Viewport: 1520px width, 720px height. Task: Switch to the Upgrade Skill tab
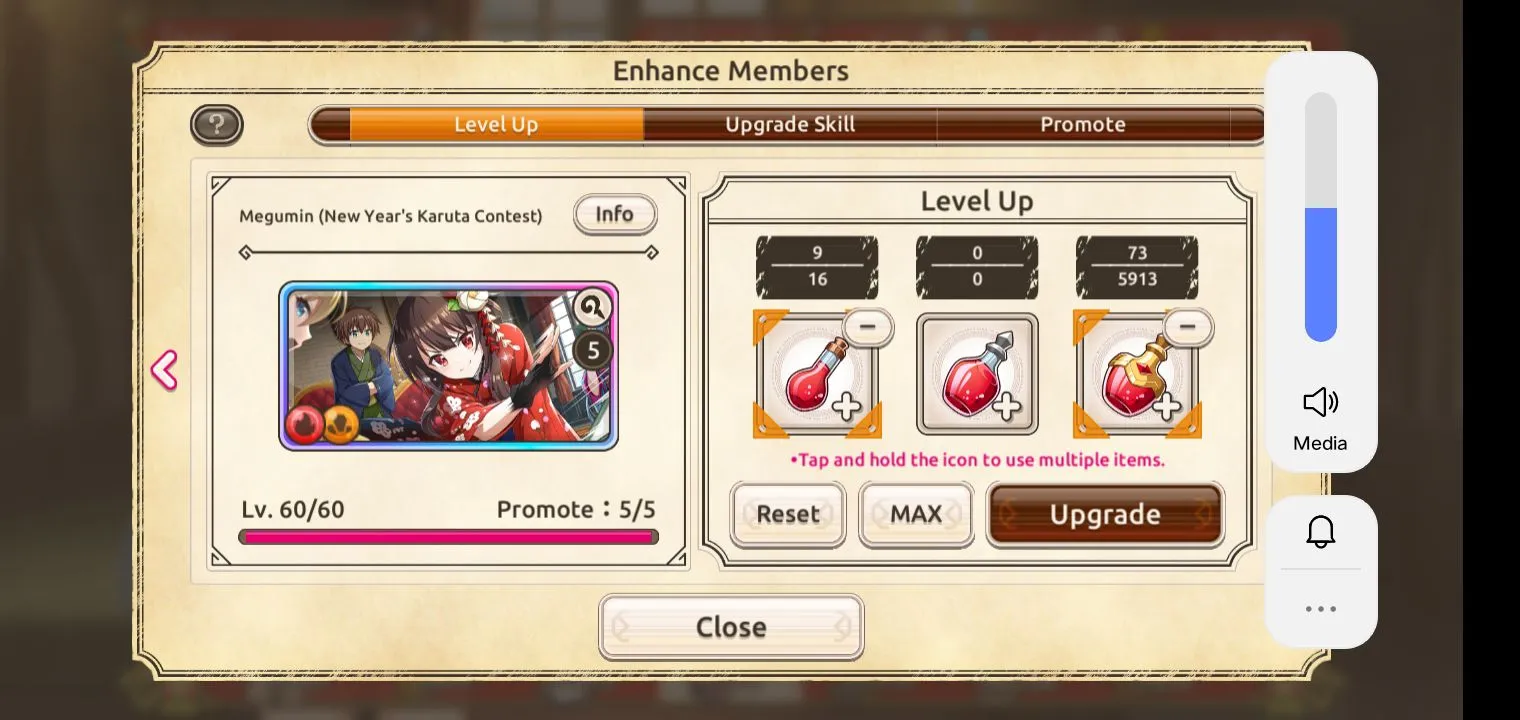[790, 125]
